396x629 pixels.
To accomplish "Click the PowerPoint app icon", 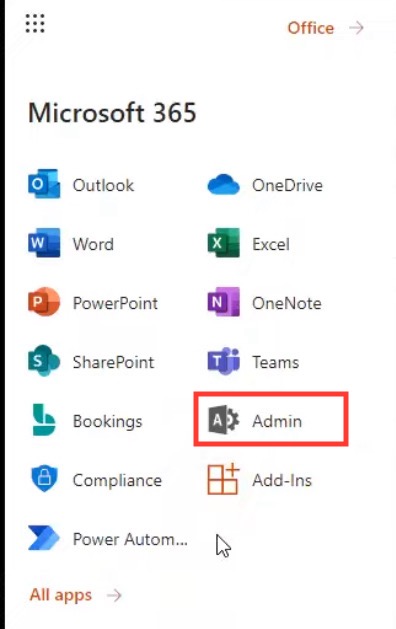I will tap(44, 302).
